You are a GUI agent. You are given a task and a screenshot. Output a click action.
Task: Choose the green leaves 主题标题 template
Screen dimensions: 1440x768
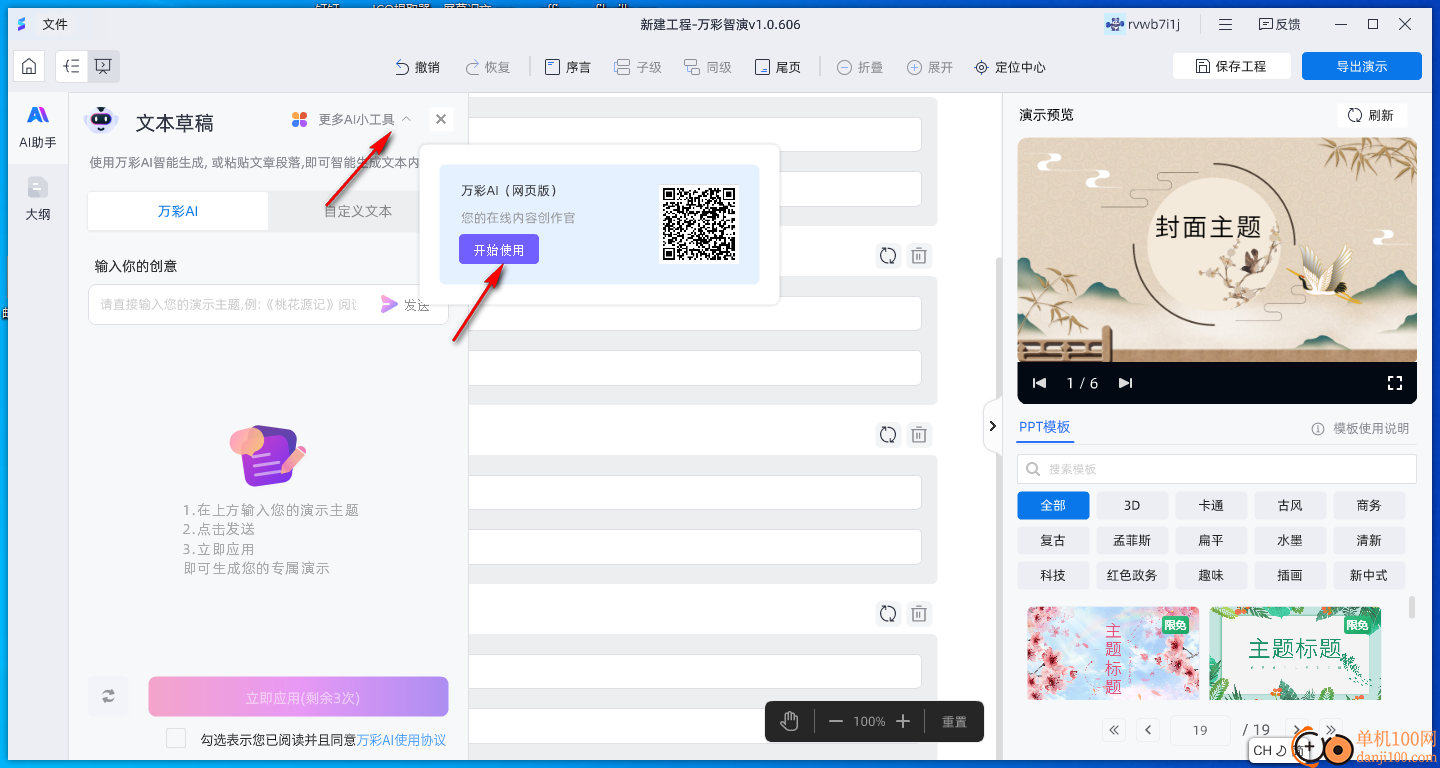[x=1295, y=653]
